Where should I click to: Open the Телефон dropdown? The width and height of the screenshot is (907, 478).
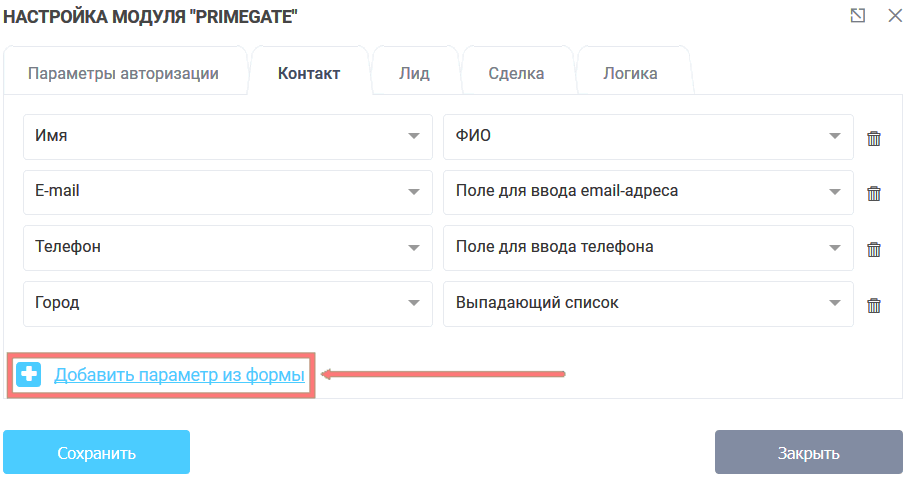click(228, 248)
